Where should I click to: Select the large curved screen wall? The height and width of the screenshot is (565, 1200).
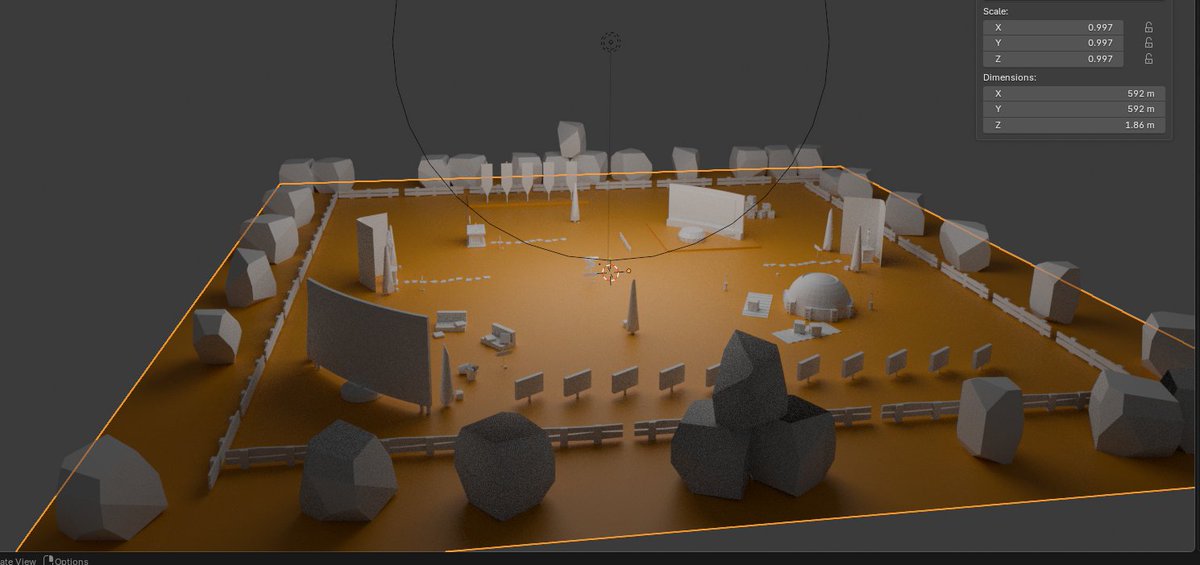click(x=368, y=342)
